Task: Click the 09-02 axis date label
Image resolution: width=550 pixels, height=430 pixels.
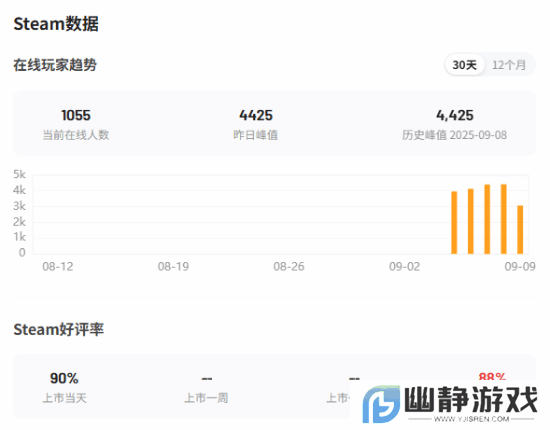Action: [x=404, y=267]
